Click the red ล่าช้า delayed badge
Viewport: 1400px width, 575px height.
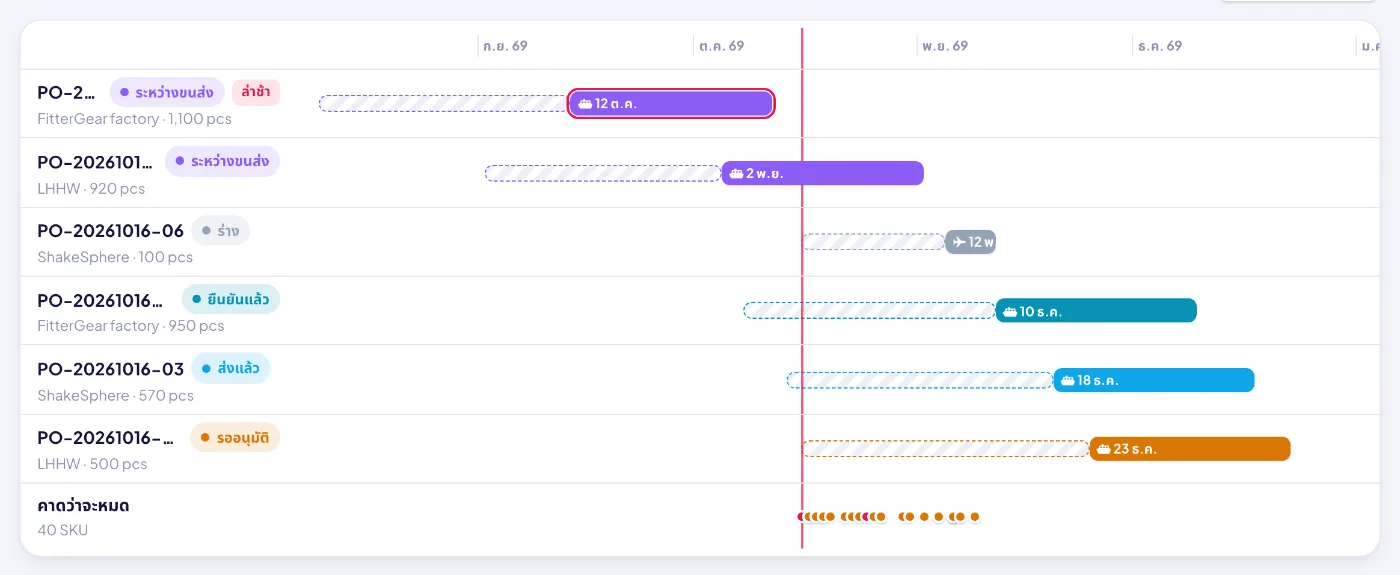[x=255, y=92]
